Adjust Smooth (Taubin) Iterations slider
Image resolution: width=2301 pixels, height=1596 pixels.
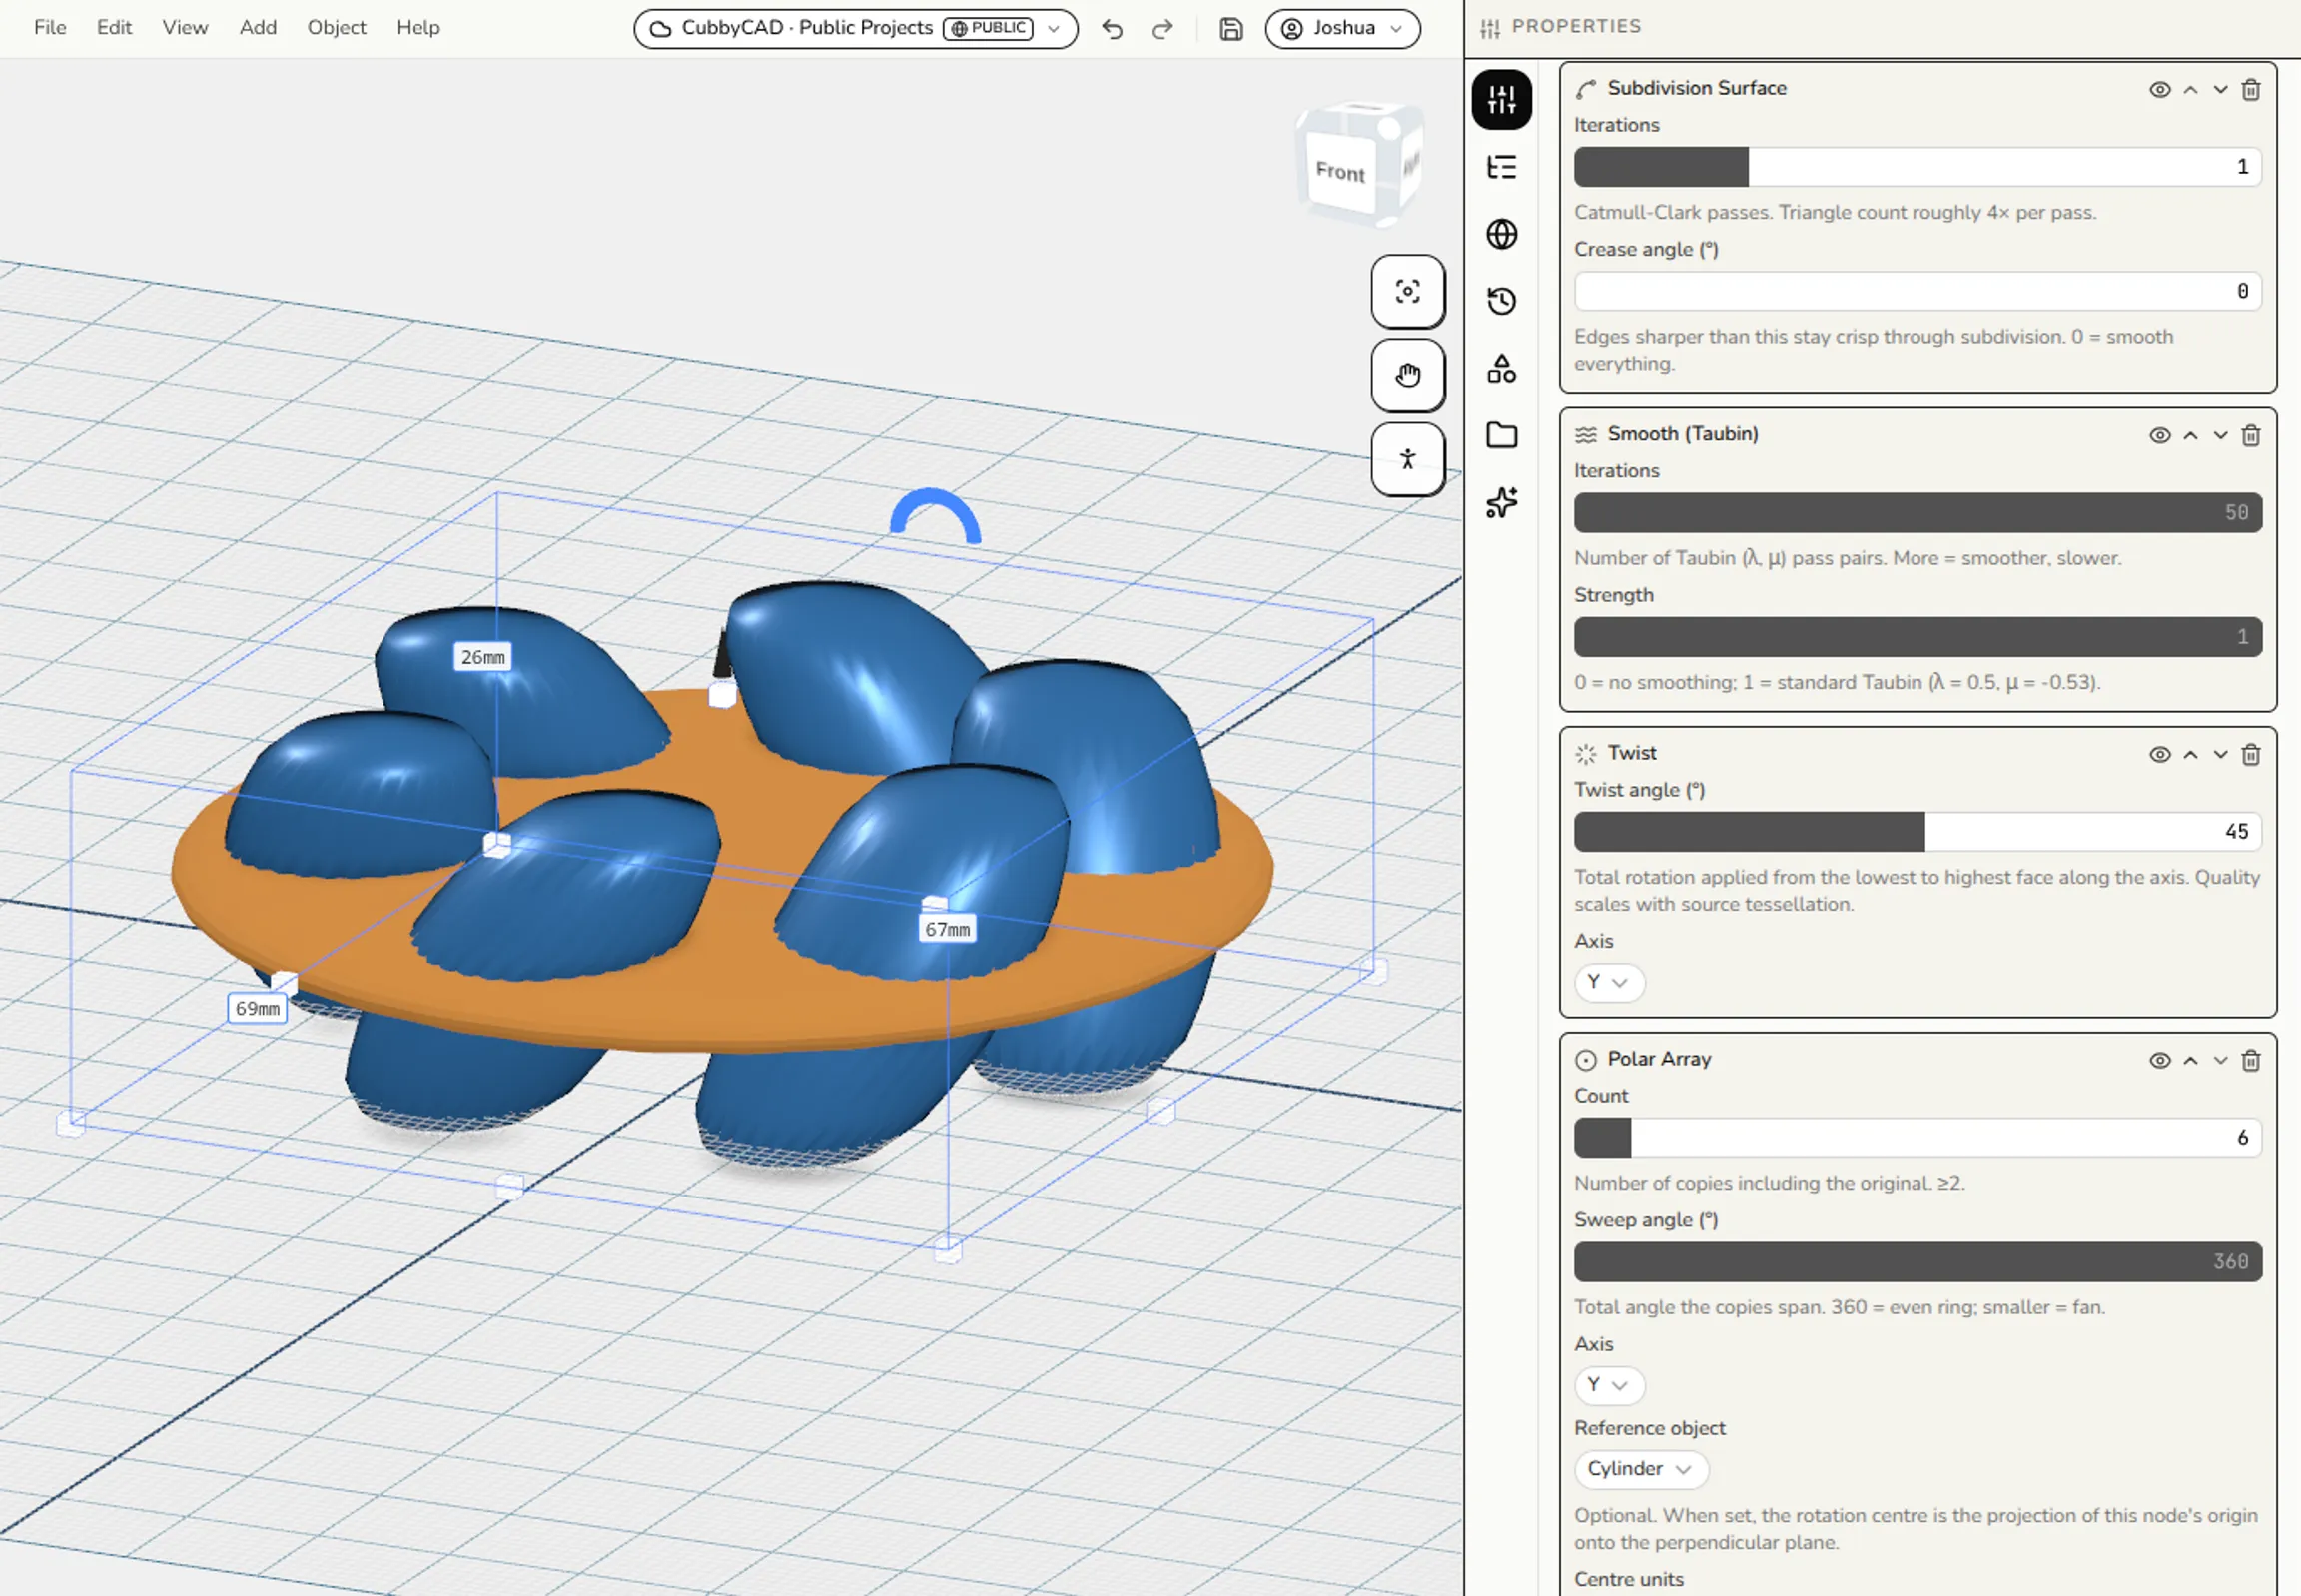point(1917,513)
